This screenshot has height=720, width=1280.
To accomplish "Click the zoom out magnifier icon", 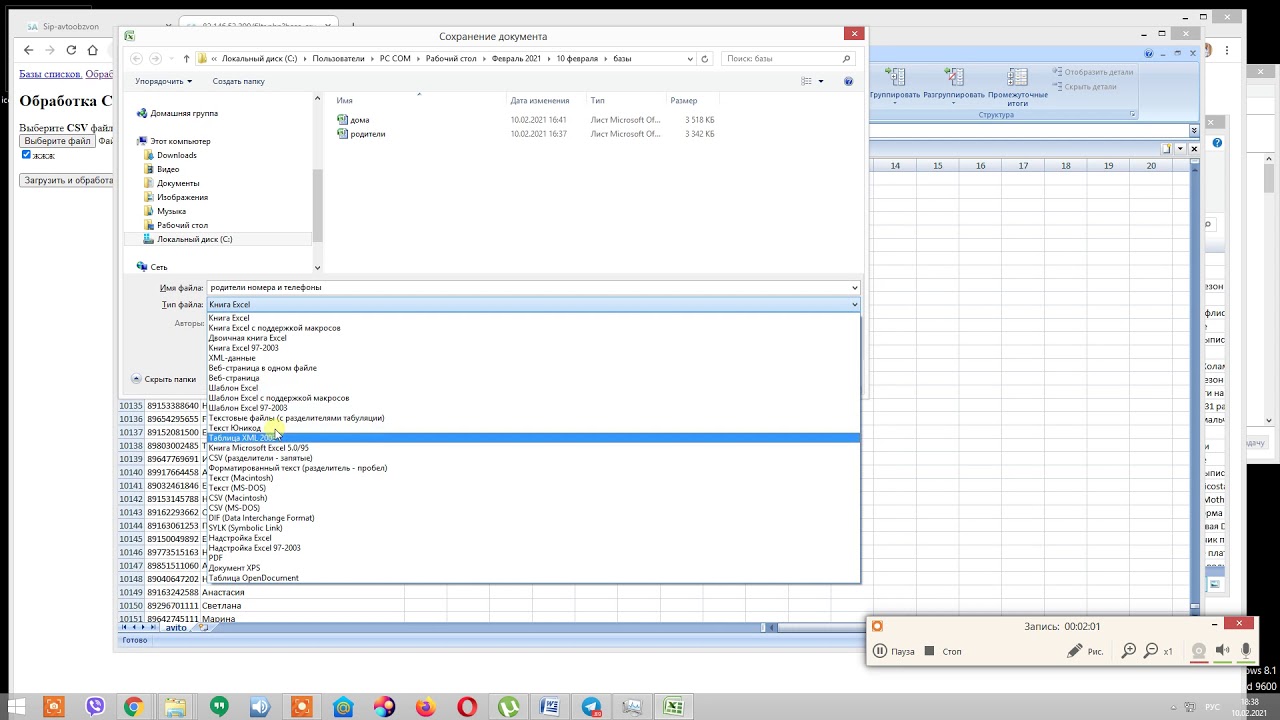I will coord(1152,651).
